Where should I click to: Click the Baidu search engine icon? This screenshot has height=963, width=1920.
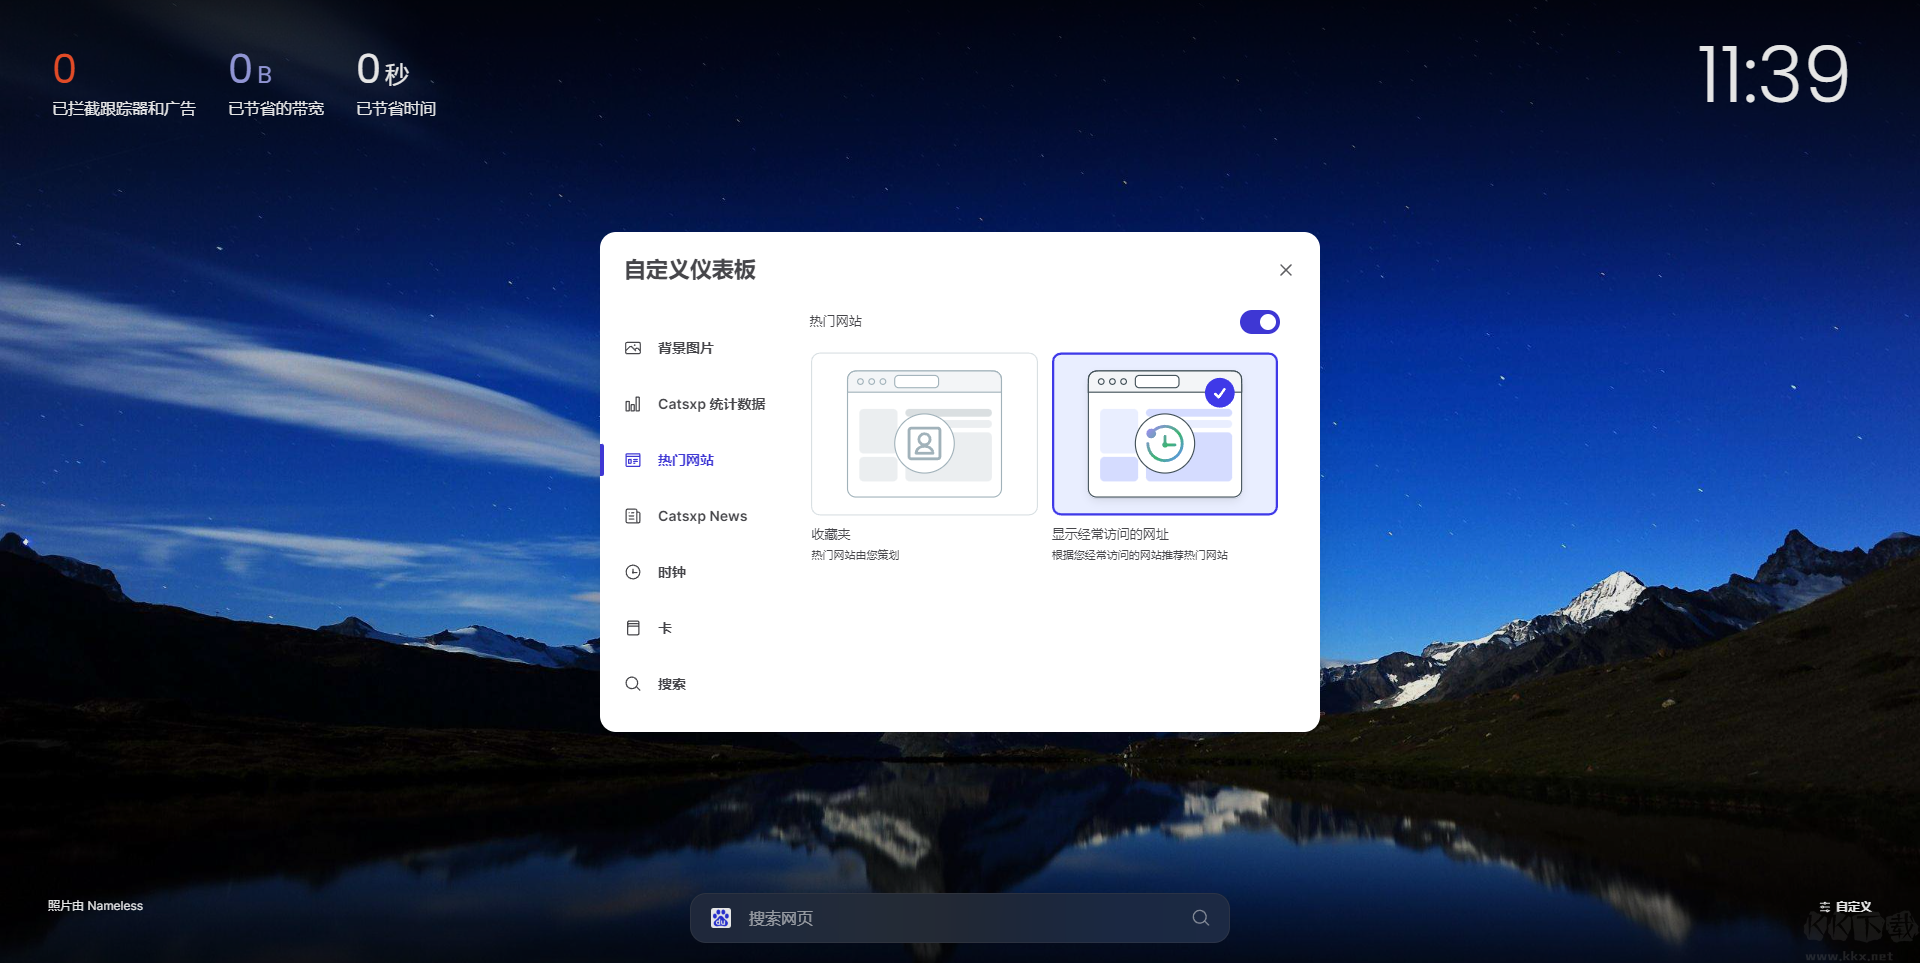721,918
